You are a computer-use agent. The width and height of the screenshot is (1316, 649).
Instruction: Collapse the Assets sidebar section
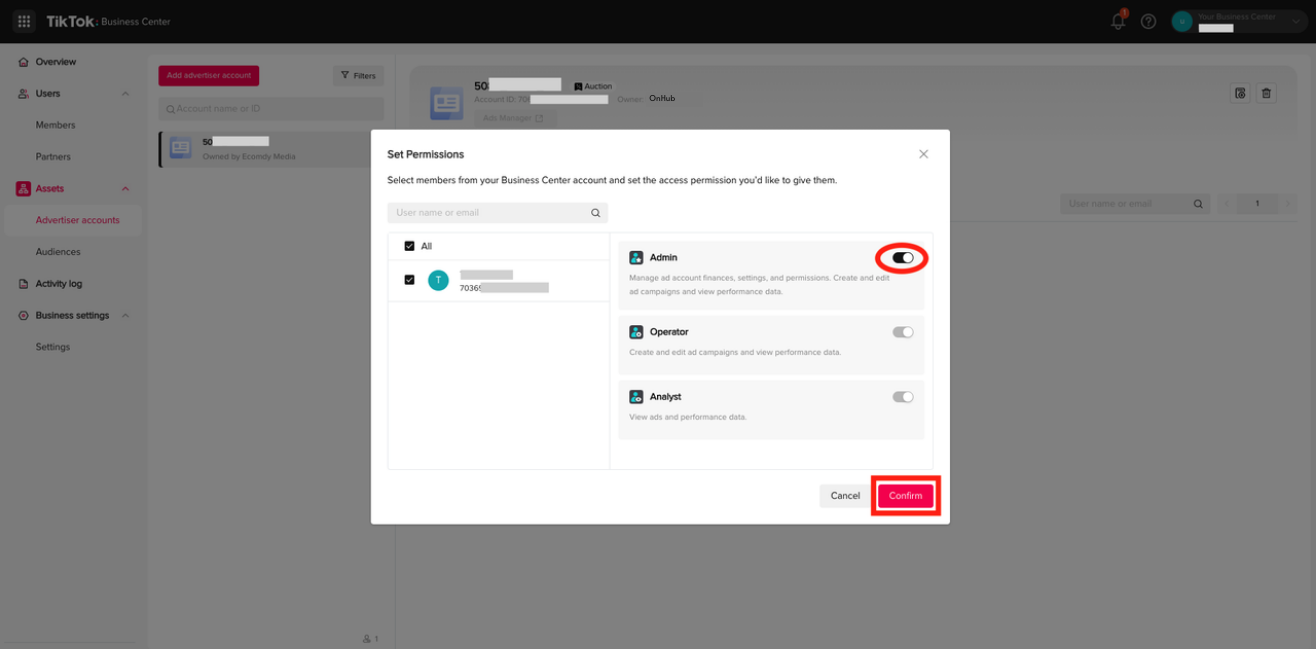pos(125,189)
